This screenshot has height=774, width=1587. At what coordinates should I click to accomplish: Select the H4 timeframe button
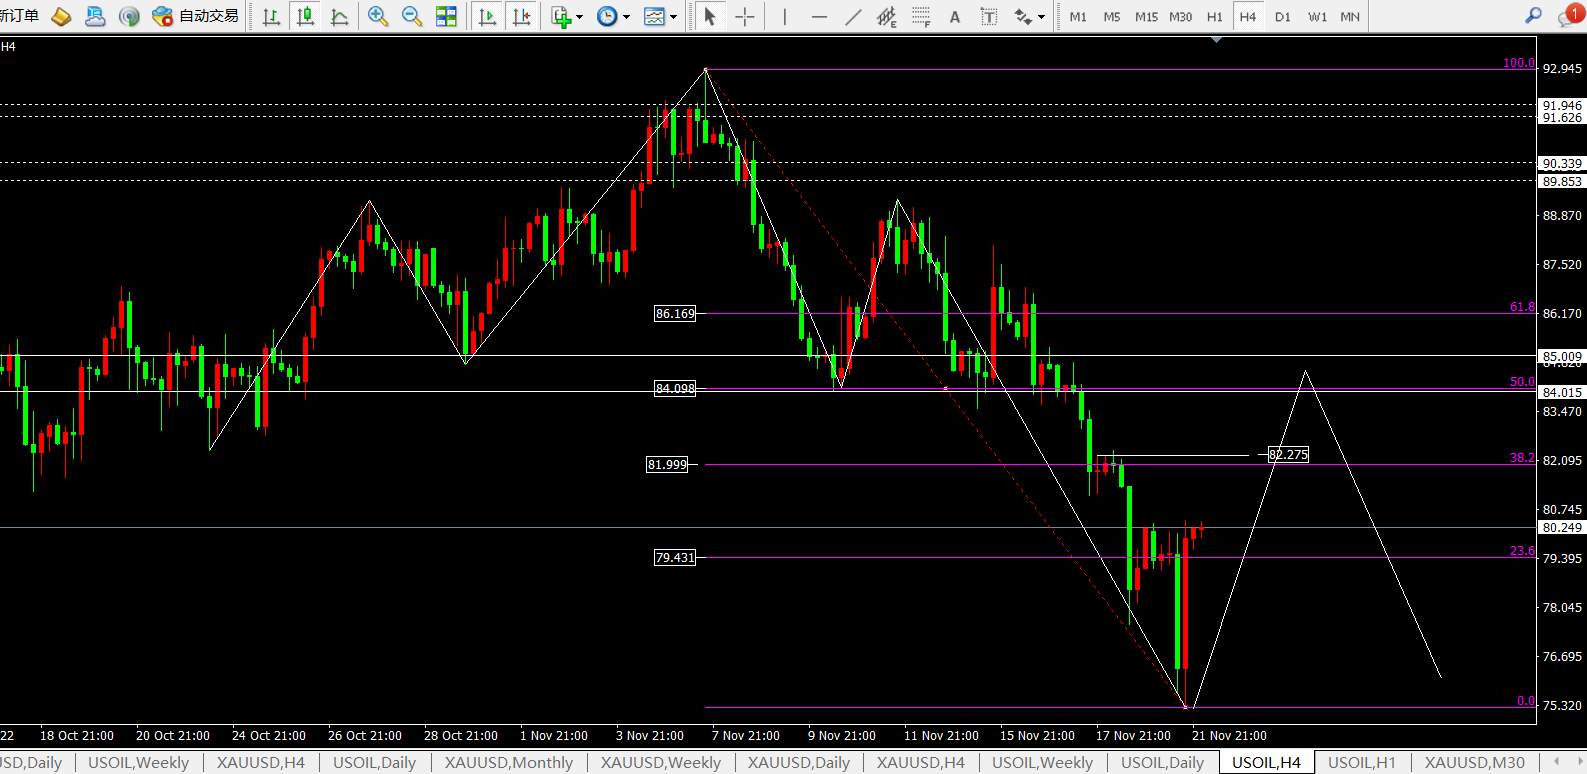[1248, 17]
